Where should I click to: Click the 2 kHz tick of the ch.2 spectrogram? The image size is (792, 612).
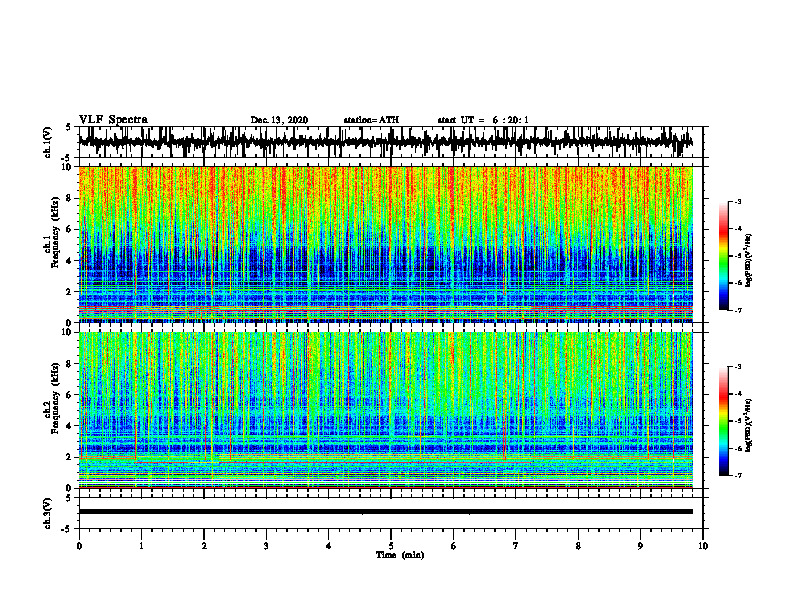[x=69, y=457]
